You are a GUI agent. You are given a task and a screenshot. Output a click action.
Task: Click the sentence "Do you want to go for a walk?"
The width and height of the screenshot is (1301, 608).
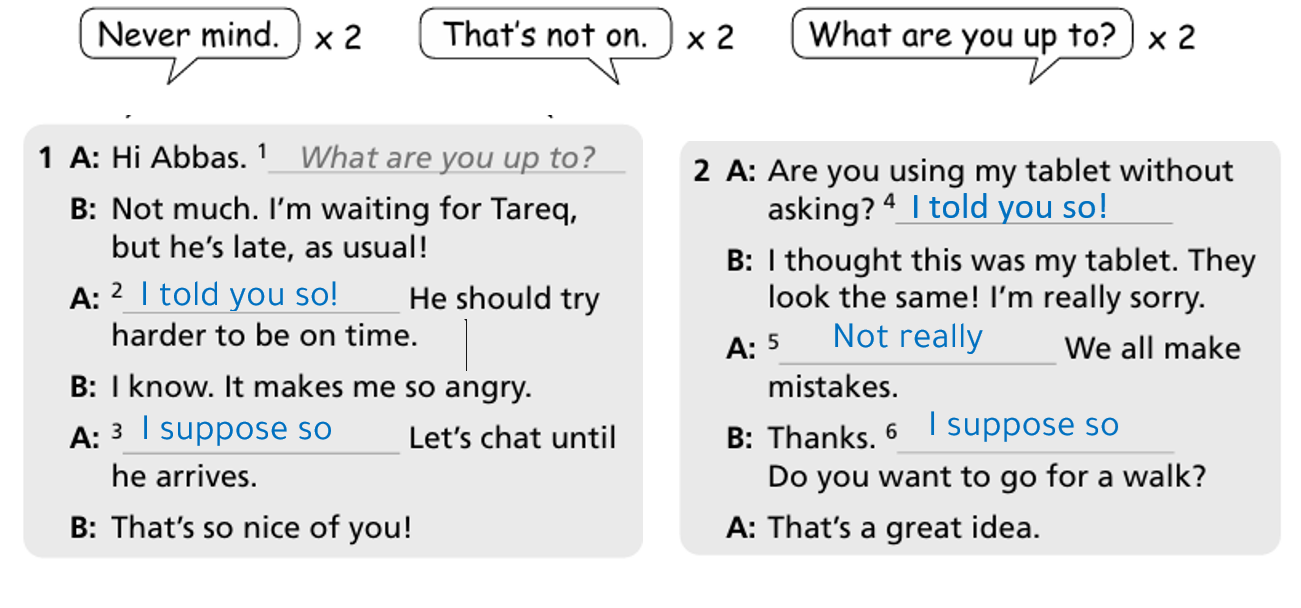point(987,478)
